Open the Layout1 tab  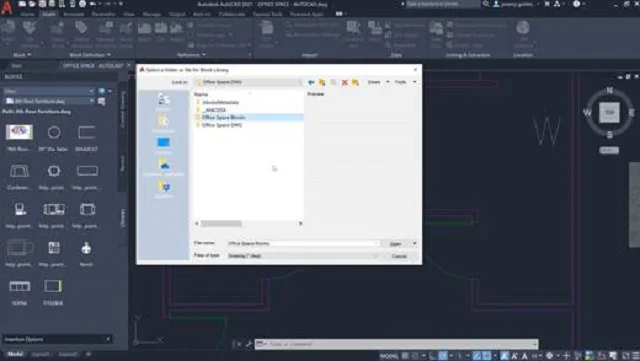pyautogui.click(x=41, y=354)
